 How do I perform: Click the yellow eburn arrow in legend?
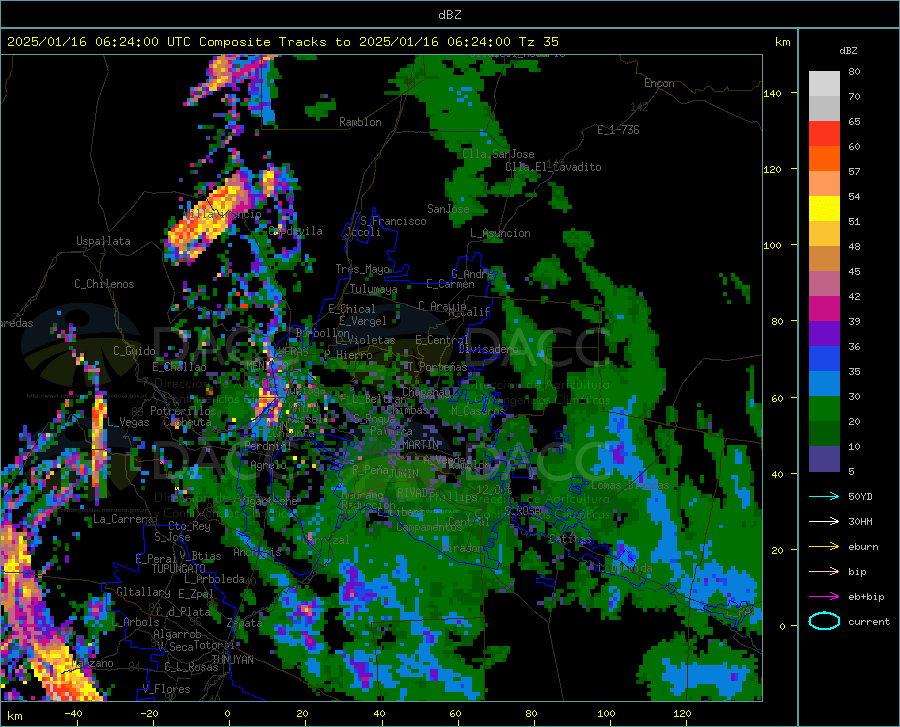click(824, 547)
